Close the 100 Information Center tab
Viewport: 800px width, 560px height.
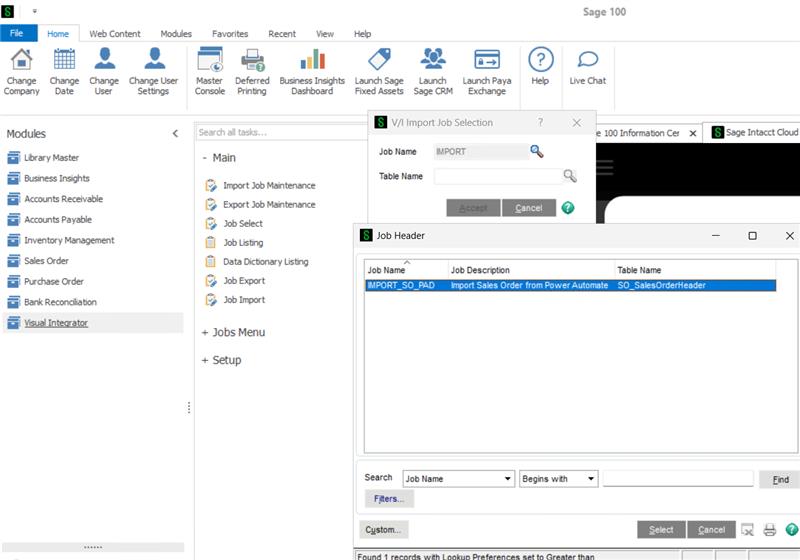[693, 133]
